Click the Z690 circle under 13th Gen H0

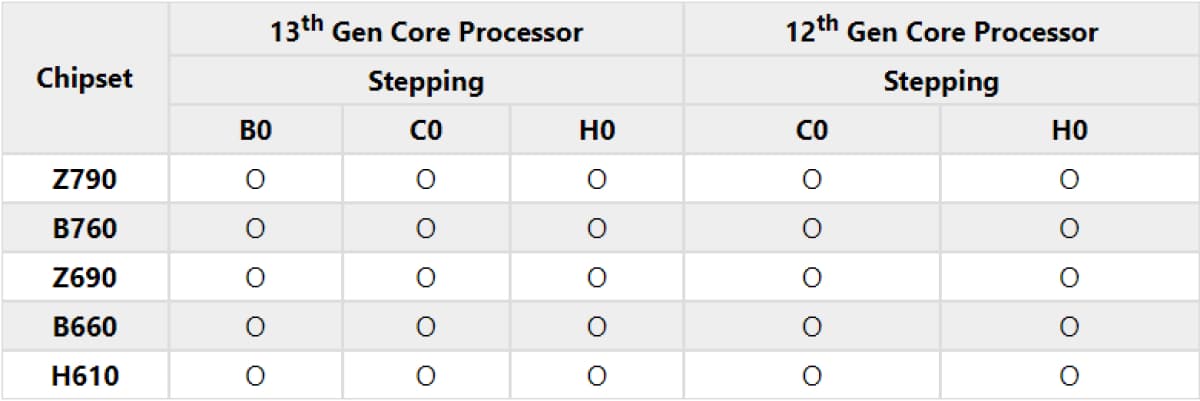coord(597,278)
